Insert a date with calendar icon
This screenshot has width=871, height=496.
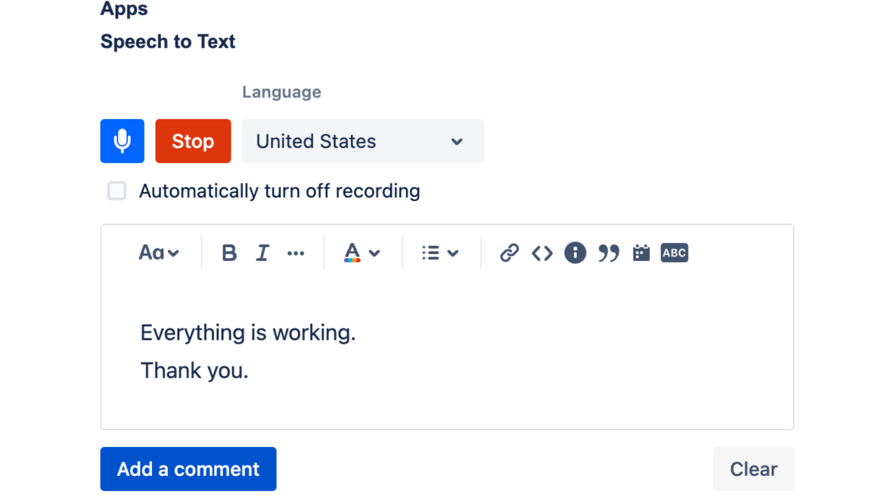(641, 253)
